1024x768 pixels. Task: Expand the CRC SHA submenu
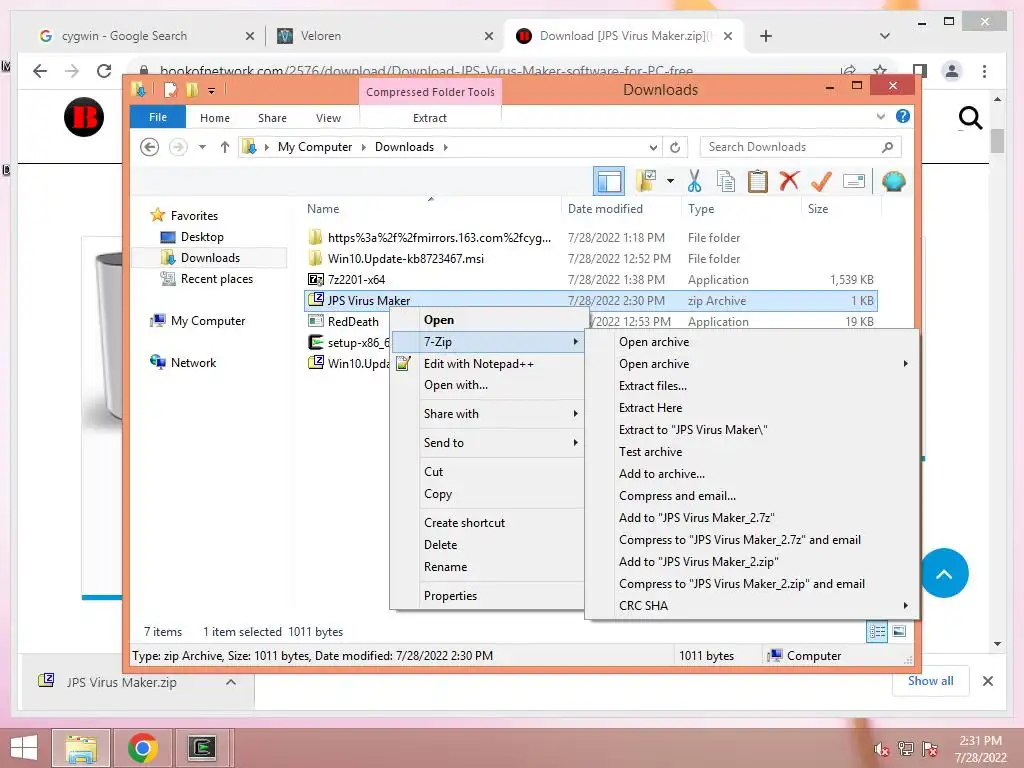coord(905,605)
